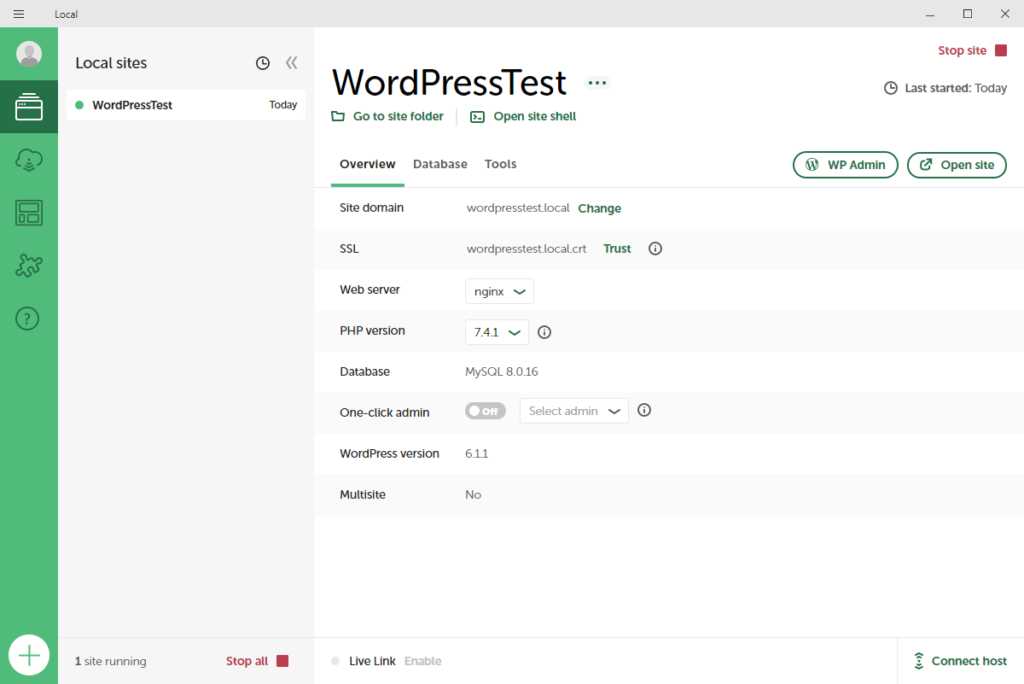Open the Local sites sidebar icon
This screenshot has width=1024, height=684.
click(x=29, y=107)
